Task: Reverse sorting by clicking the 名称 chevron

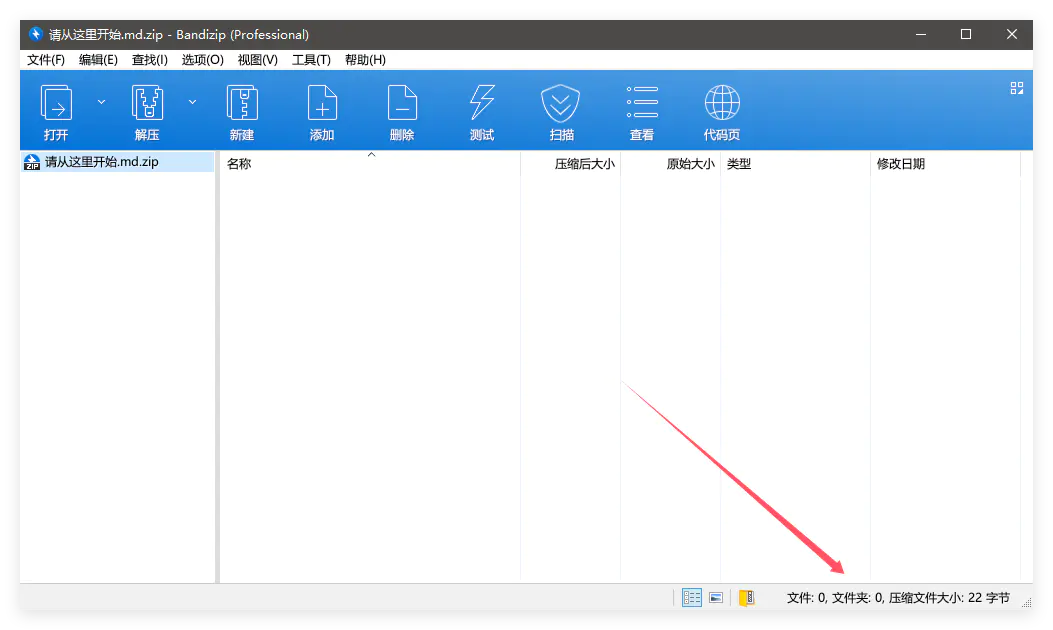Action: pyautogui.click(x=370, y=155)
